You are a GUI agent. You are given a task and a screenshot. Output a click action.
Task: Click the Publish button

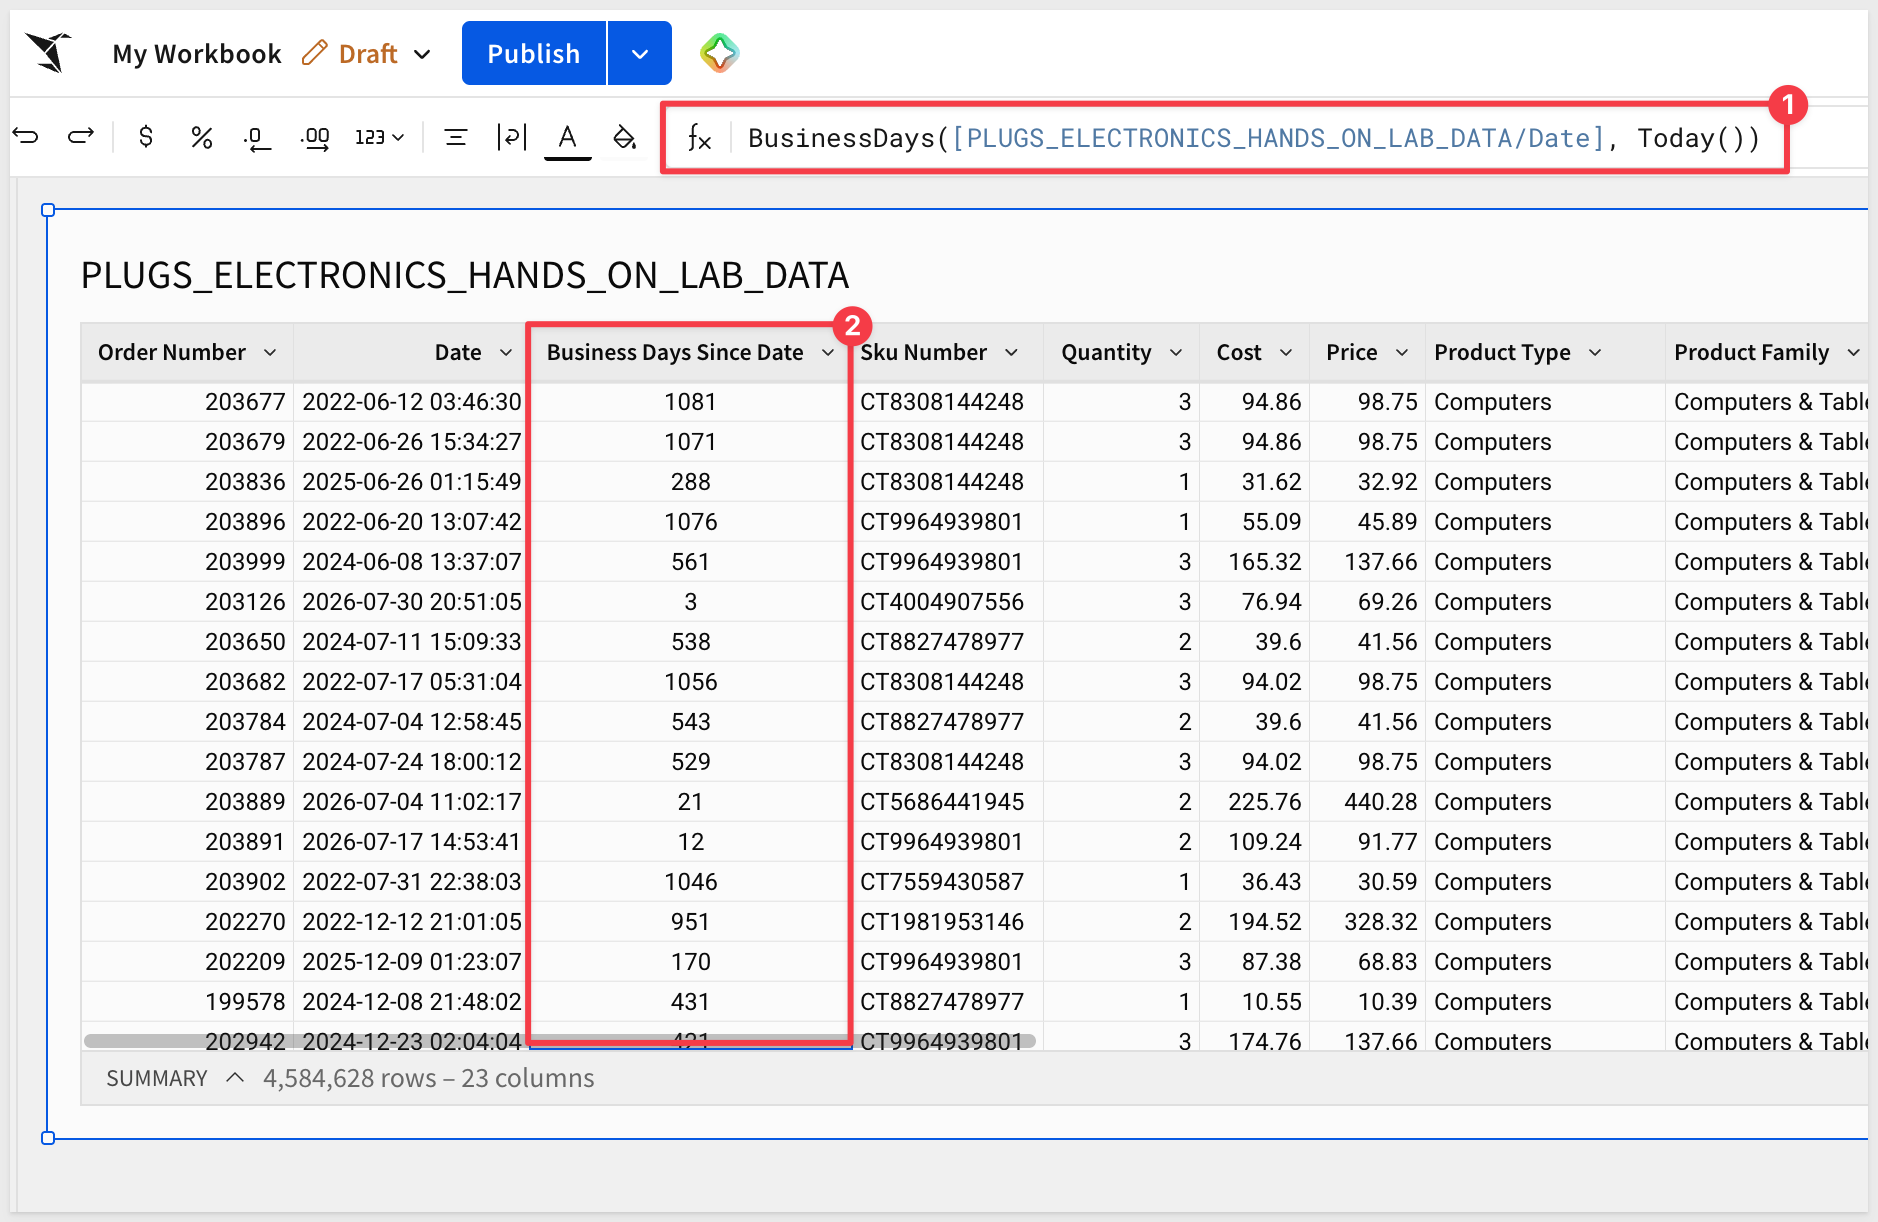(534, 53)
